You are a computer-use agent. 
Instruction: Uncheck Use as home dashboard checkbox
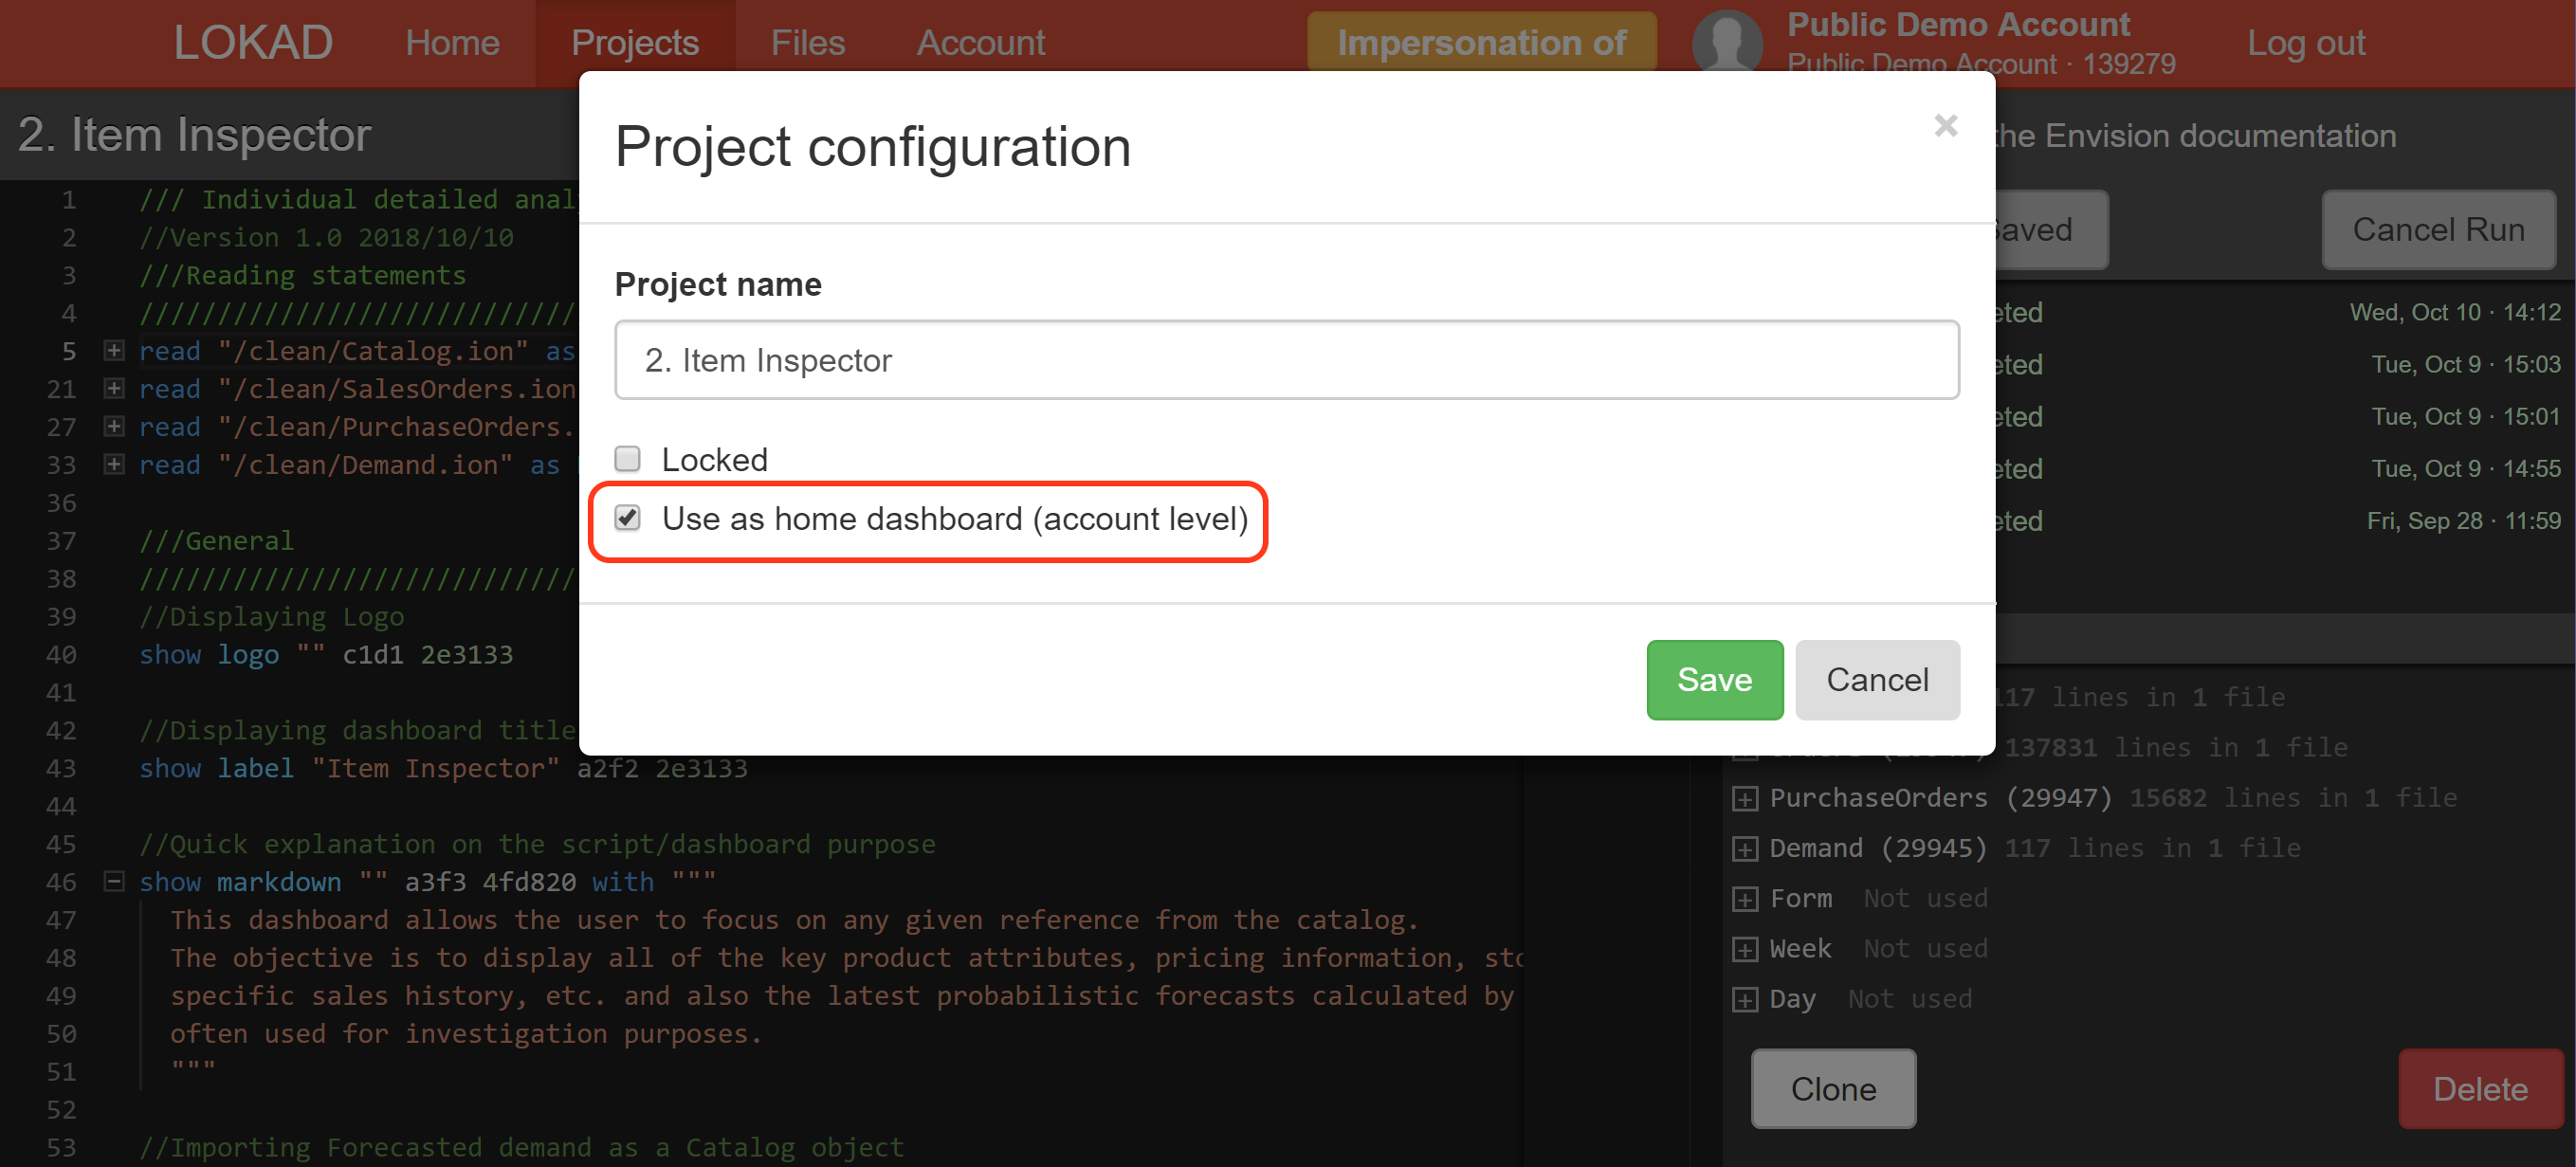point(627,518)
